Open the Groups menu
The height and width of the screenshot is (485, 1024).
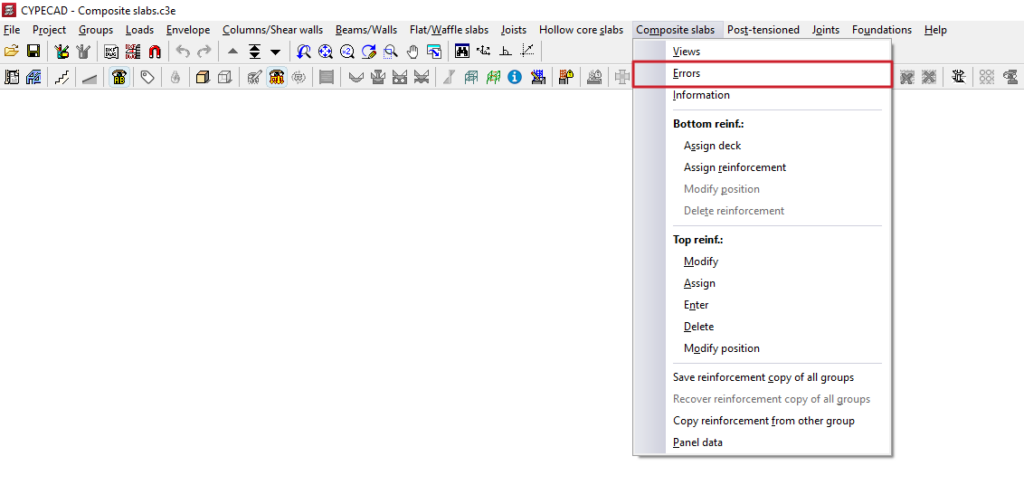click(x=96, y=30)
